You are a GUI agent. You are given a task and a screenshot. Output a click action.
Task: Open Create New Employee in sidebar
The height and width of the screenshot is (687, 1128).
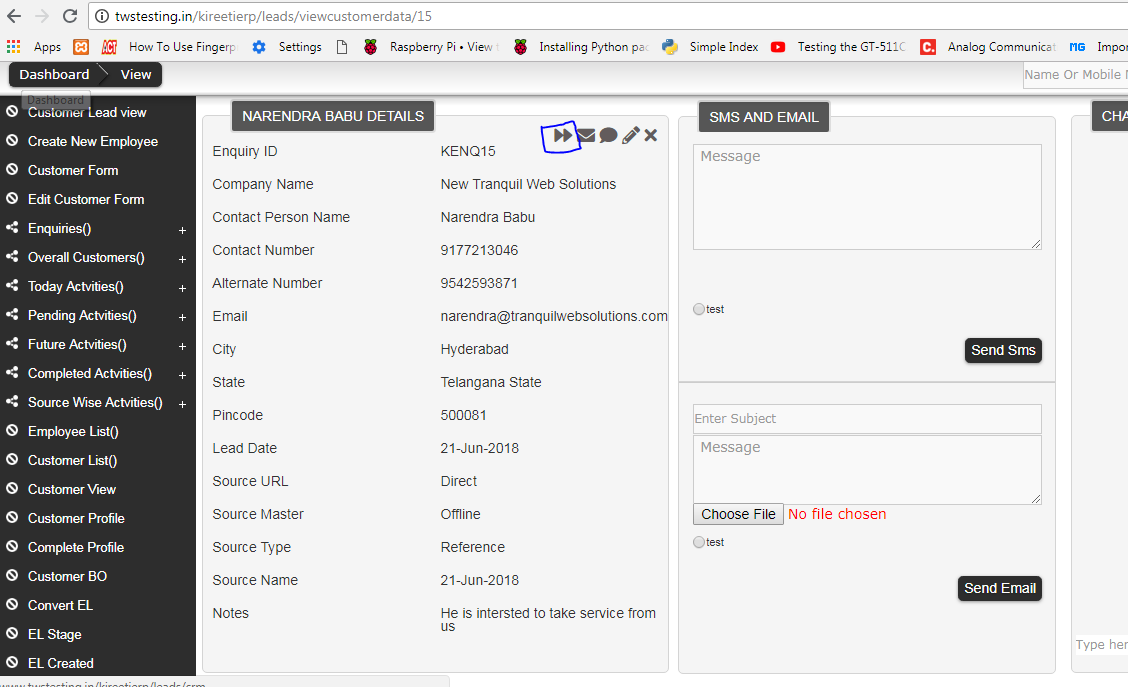(x=92, y=141)
